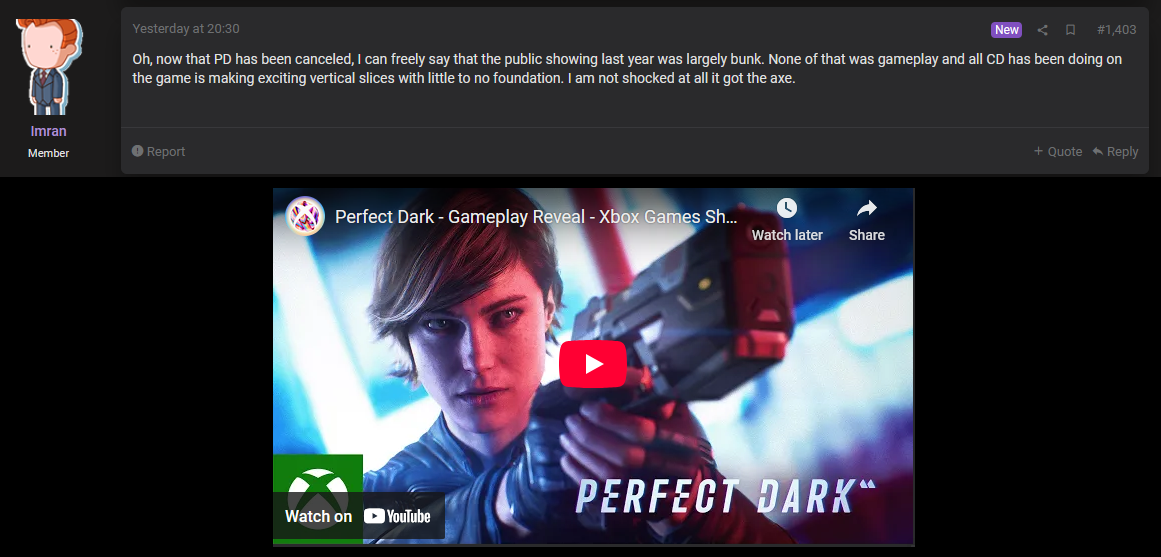Click the exclamation icon beside Report
The height and width of the screenshot is (557, 1161).
coord(137,151)
